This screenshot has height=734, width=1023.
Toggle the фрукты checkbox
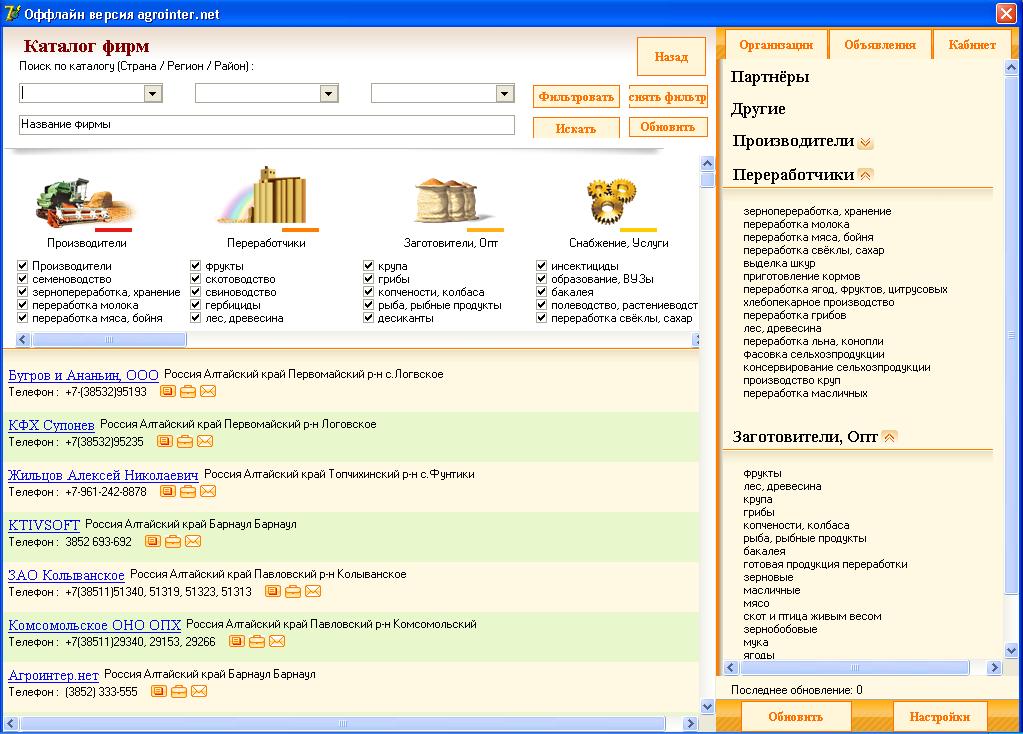click(196, 266)
